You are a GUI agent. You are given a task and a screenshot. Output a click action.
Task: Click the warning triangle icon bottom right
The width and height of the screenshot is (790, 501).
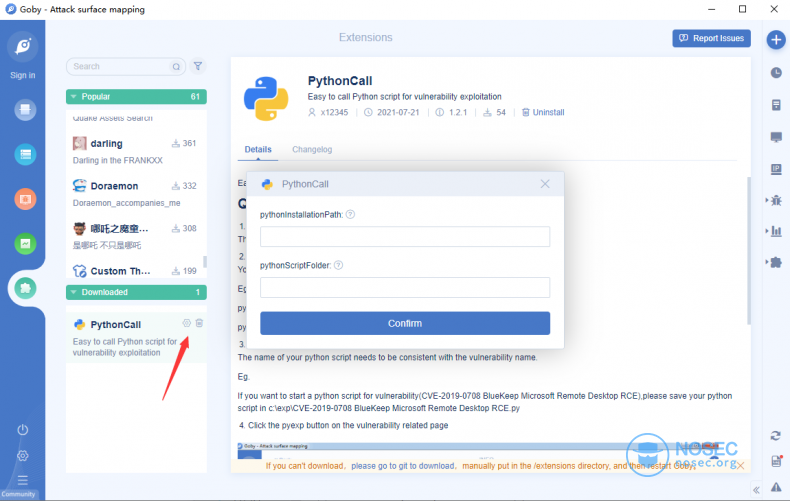pyautogui.click(x=776, y=487)
